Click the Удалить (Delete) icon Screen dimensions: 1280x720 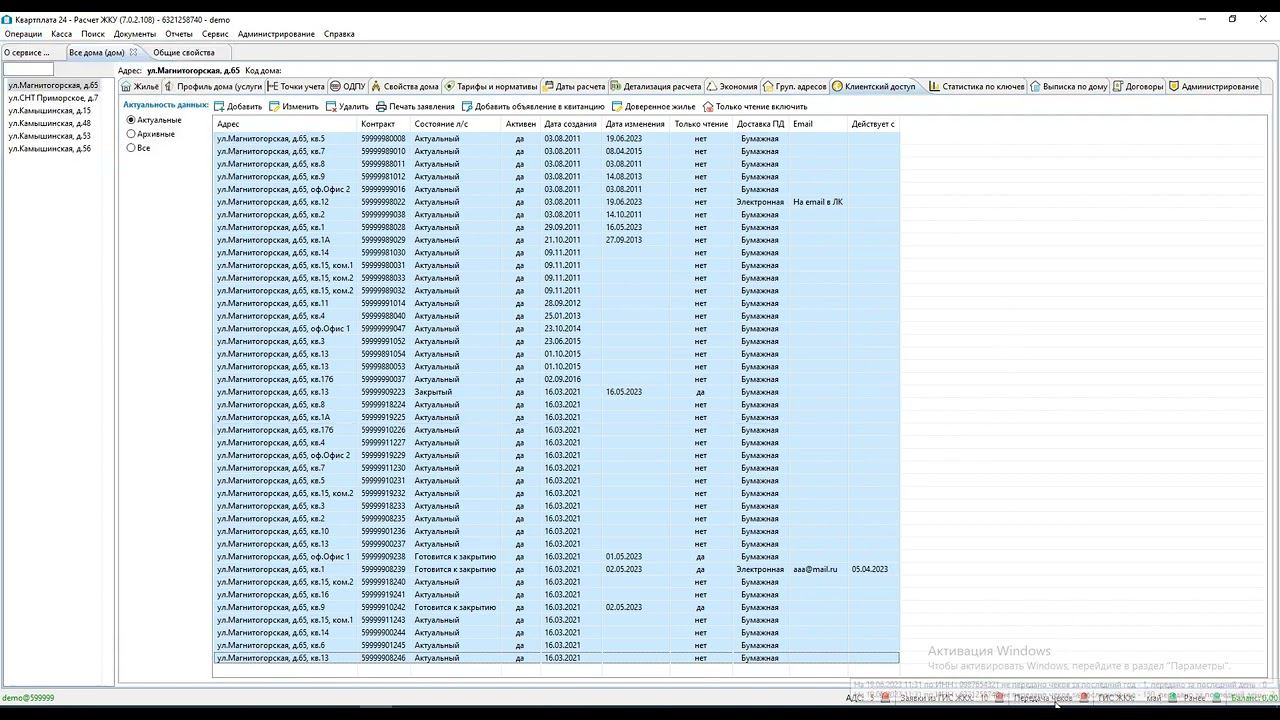tap(331, 106)
